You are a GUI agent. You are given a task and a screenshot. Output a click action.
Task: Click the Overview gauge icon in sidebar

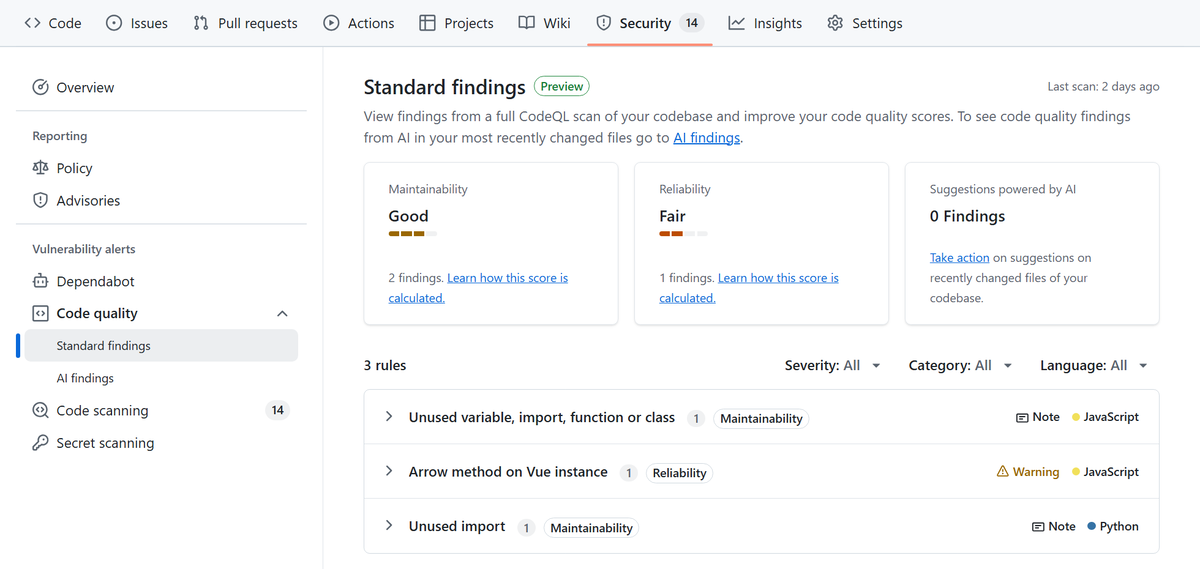pos(41,88)
